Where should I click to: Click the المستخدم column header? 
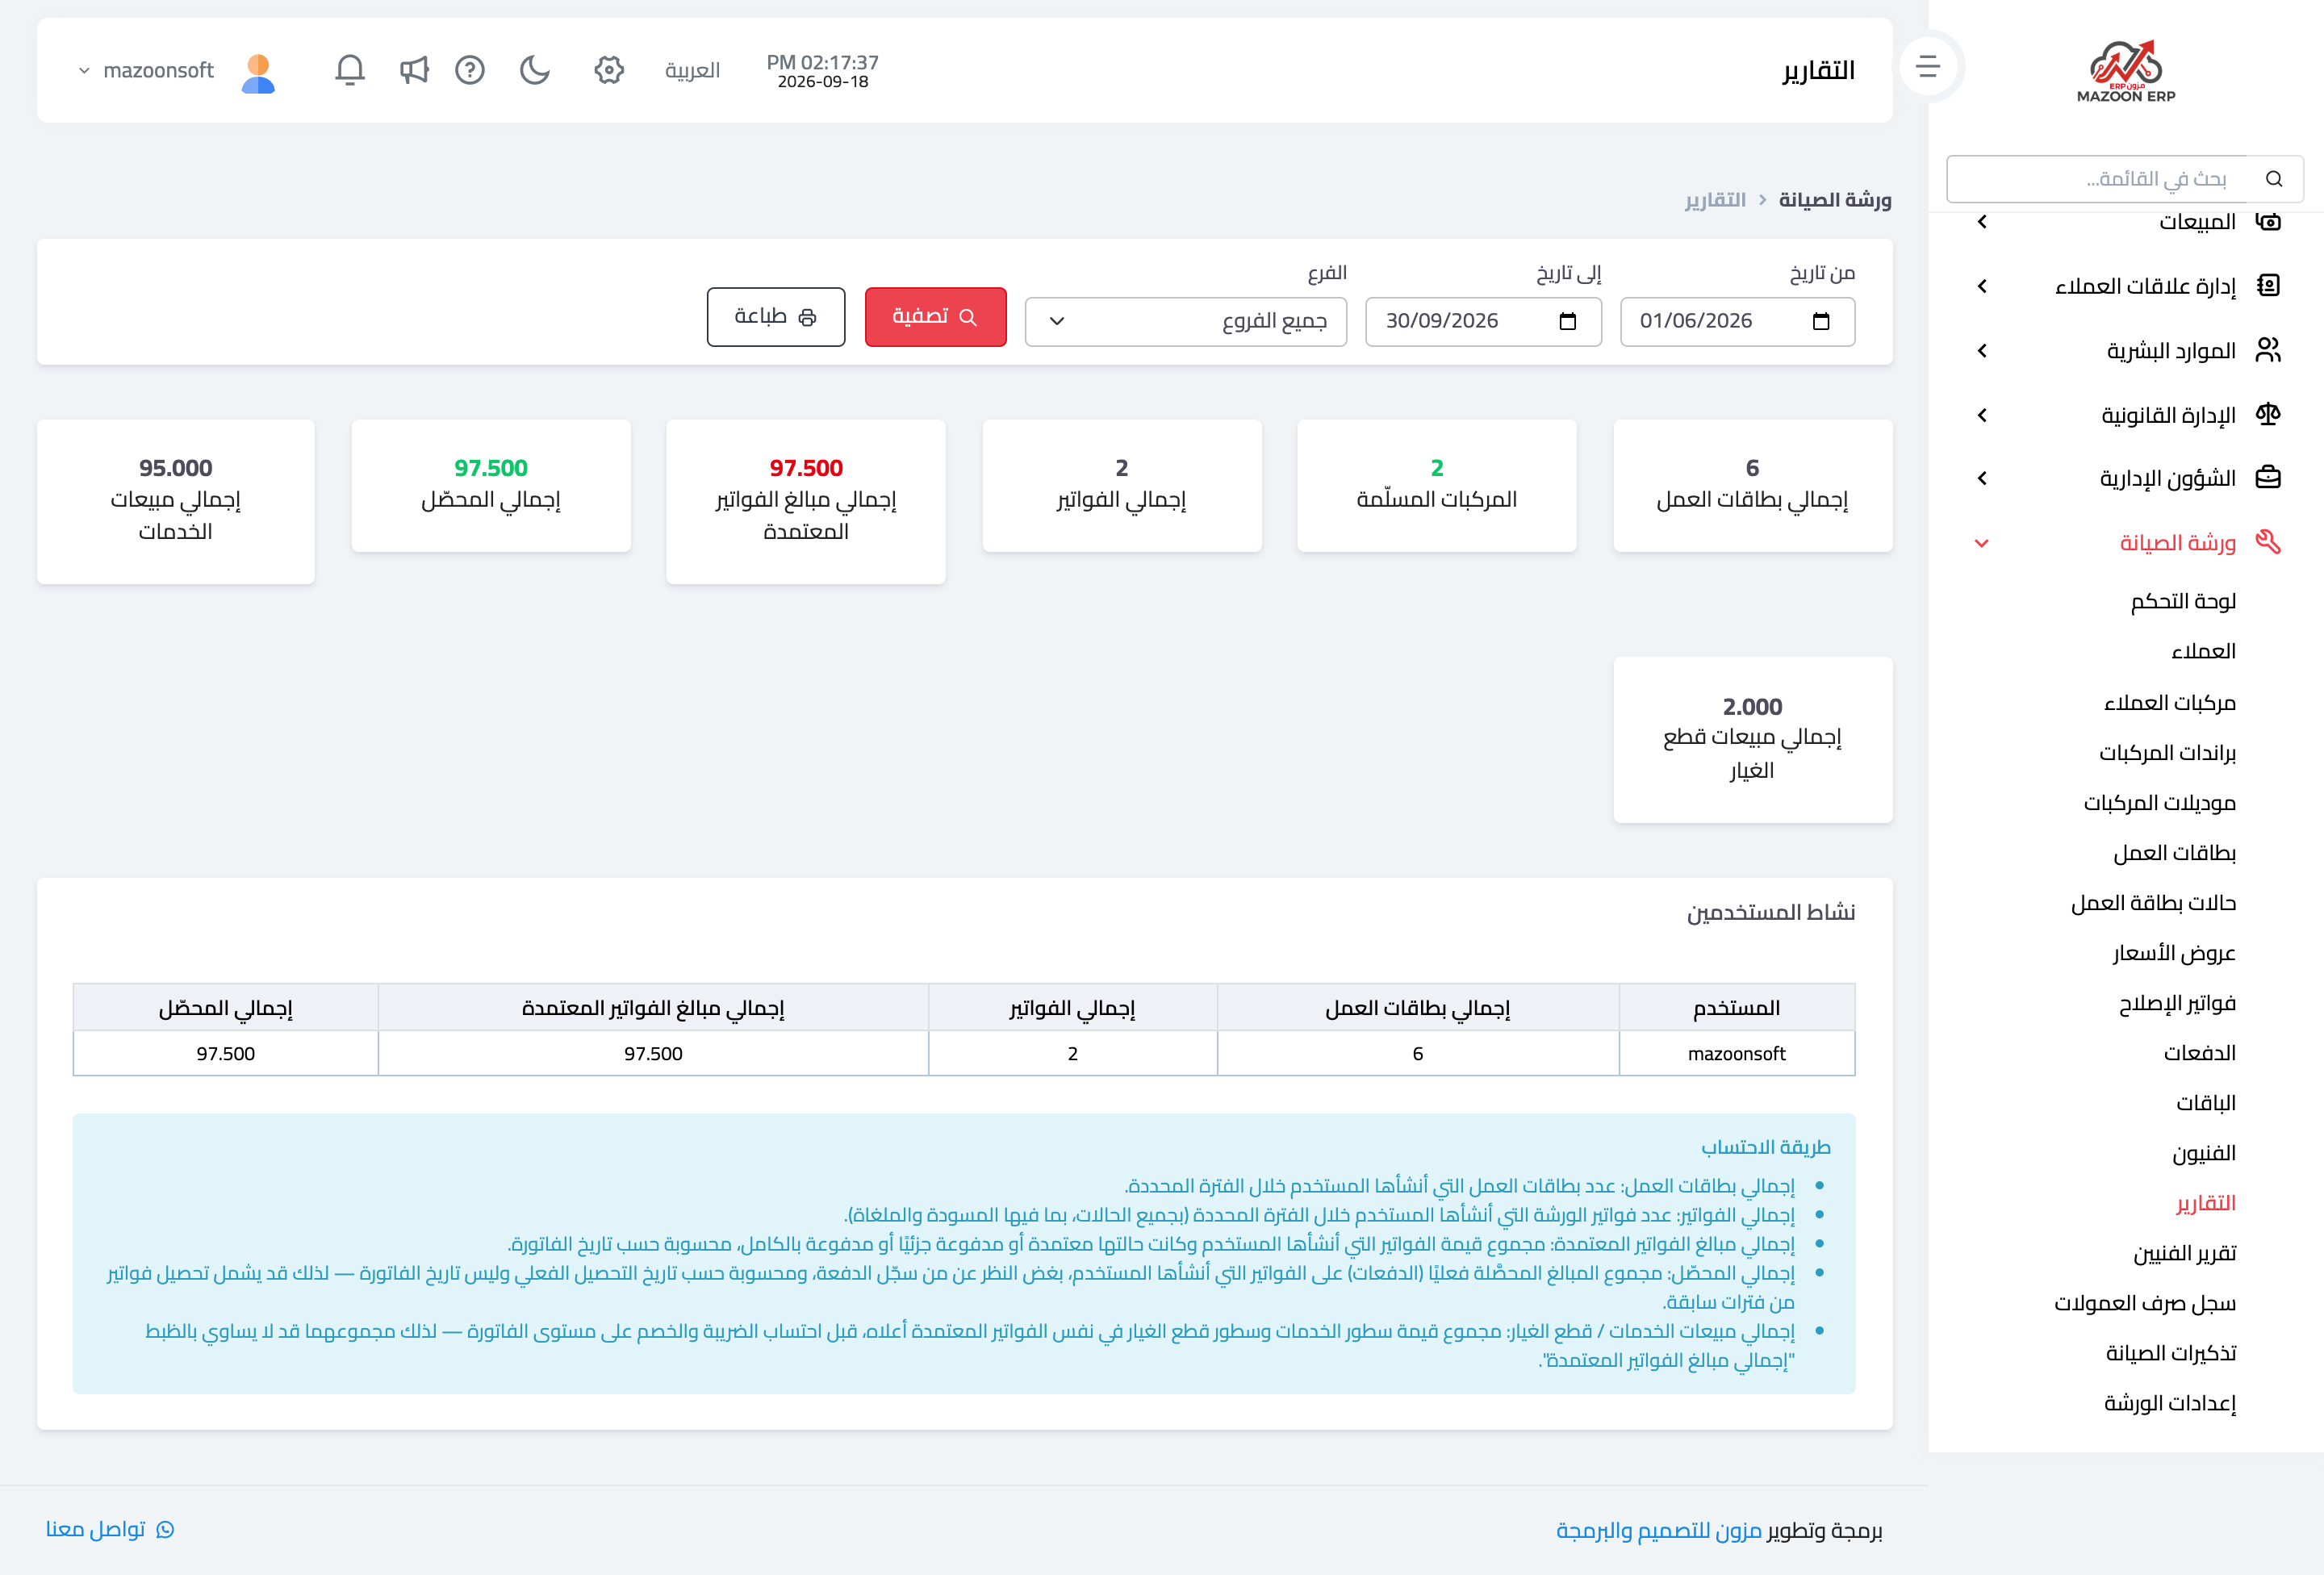tap(1736, 1008)
